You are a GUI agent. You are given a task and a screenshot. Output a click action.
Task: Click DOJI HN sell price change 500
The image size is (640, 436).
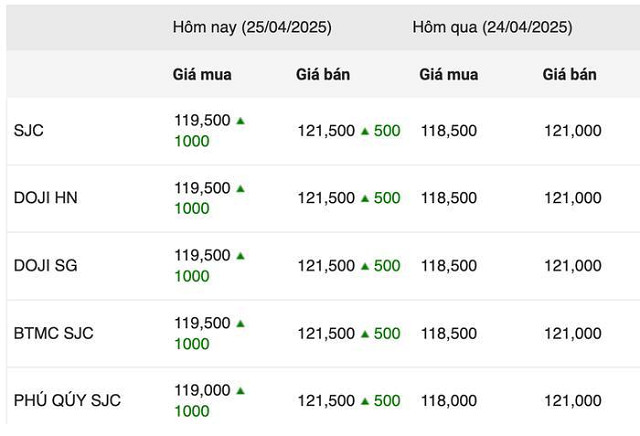tap(387, 198)
